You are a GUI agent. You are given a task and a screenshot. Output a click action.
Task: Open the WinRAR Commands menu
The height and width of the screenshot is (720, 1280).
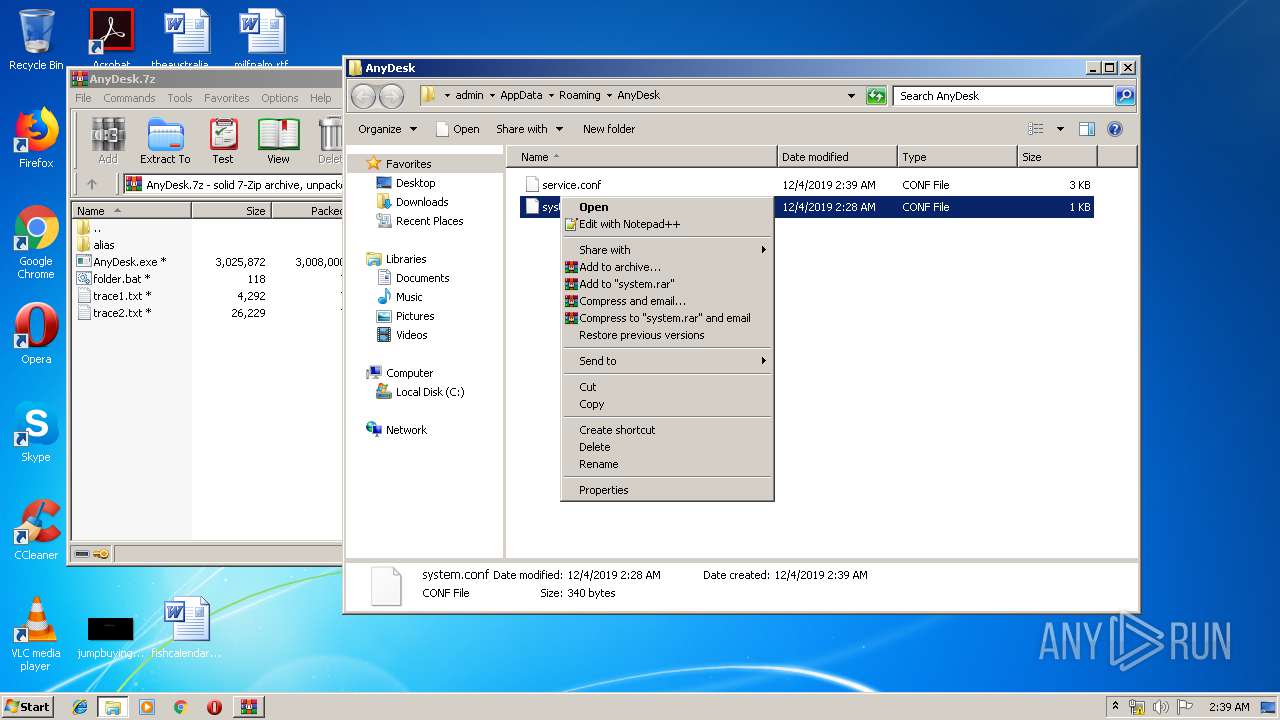pyautogui.click(x=129, y=98)
